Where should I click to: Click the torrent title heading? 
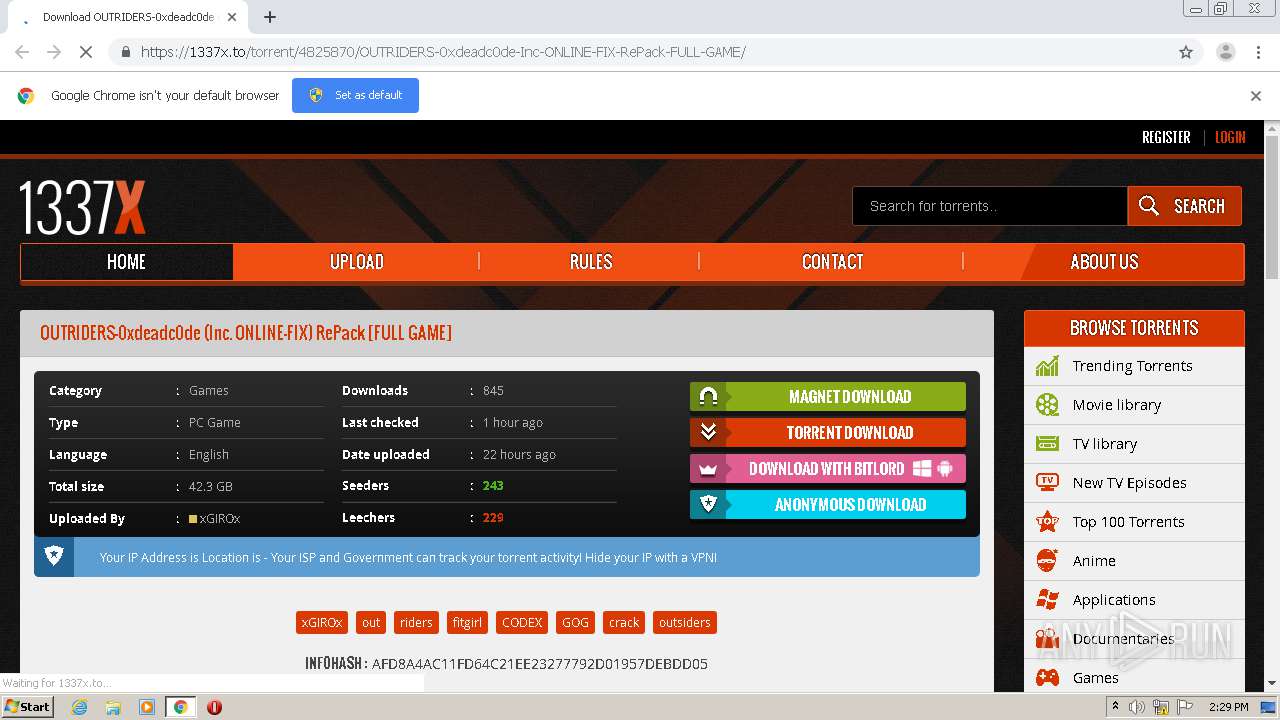click(x=246, y=333)
